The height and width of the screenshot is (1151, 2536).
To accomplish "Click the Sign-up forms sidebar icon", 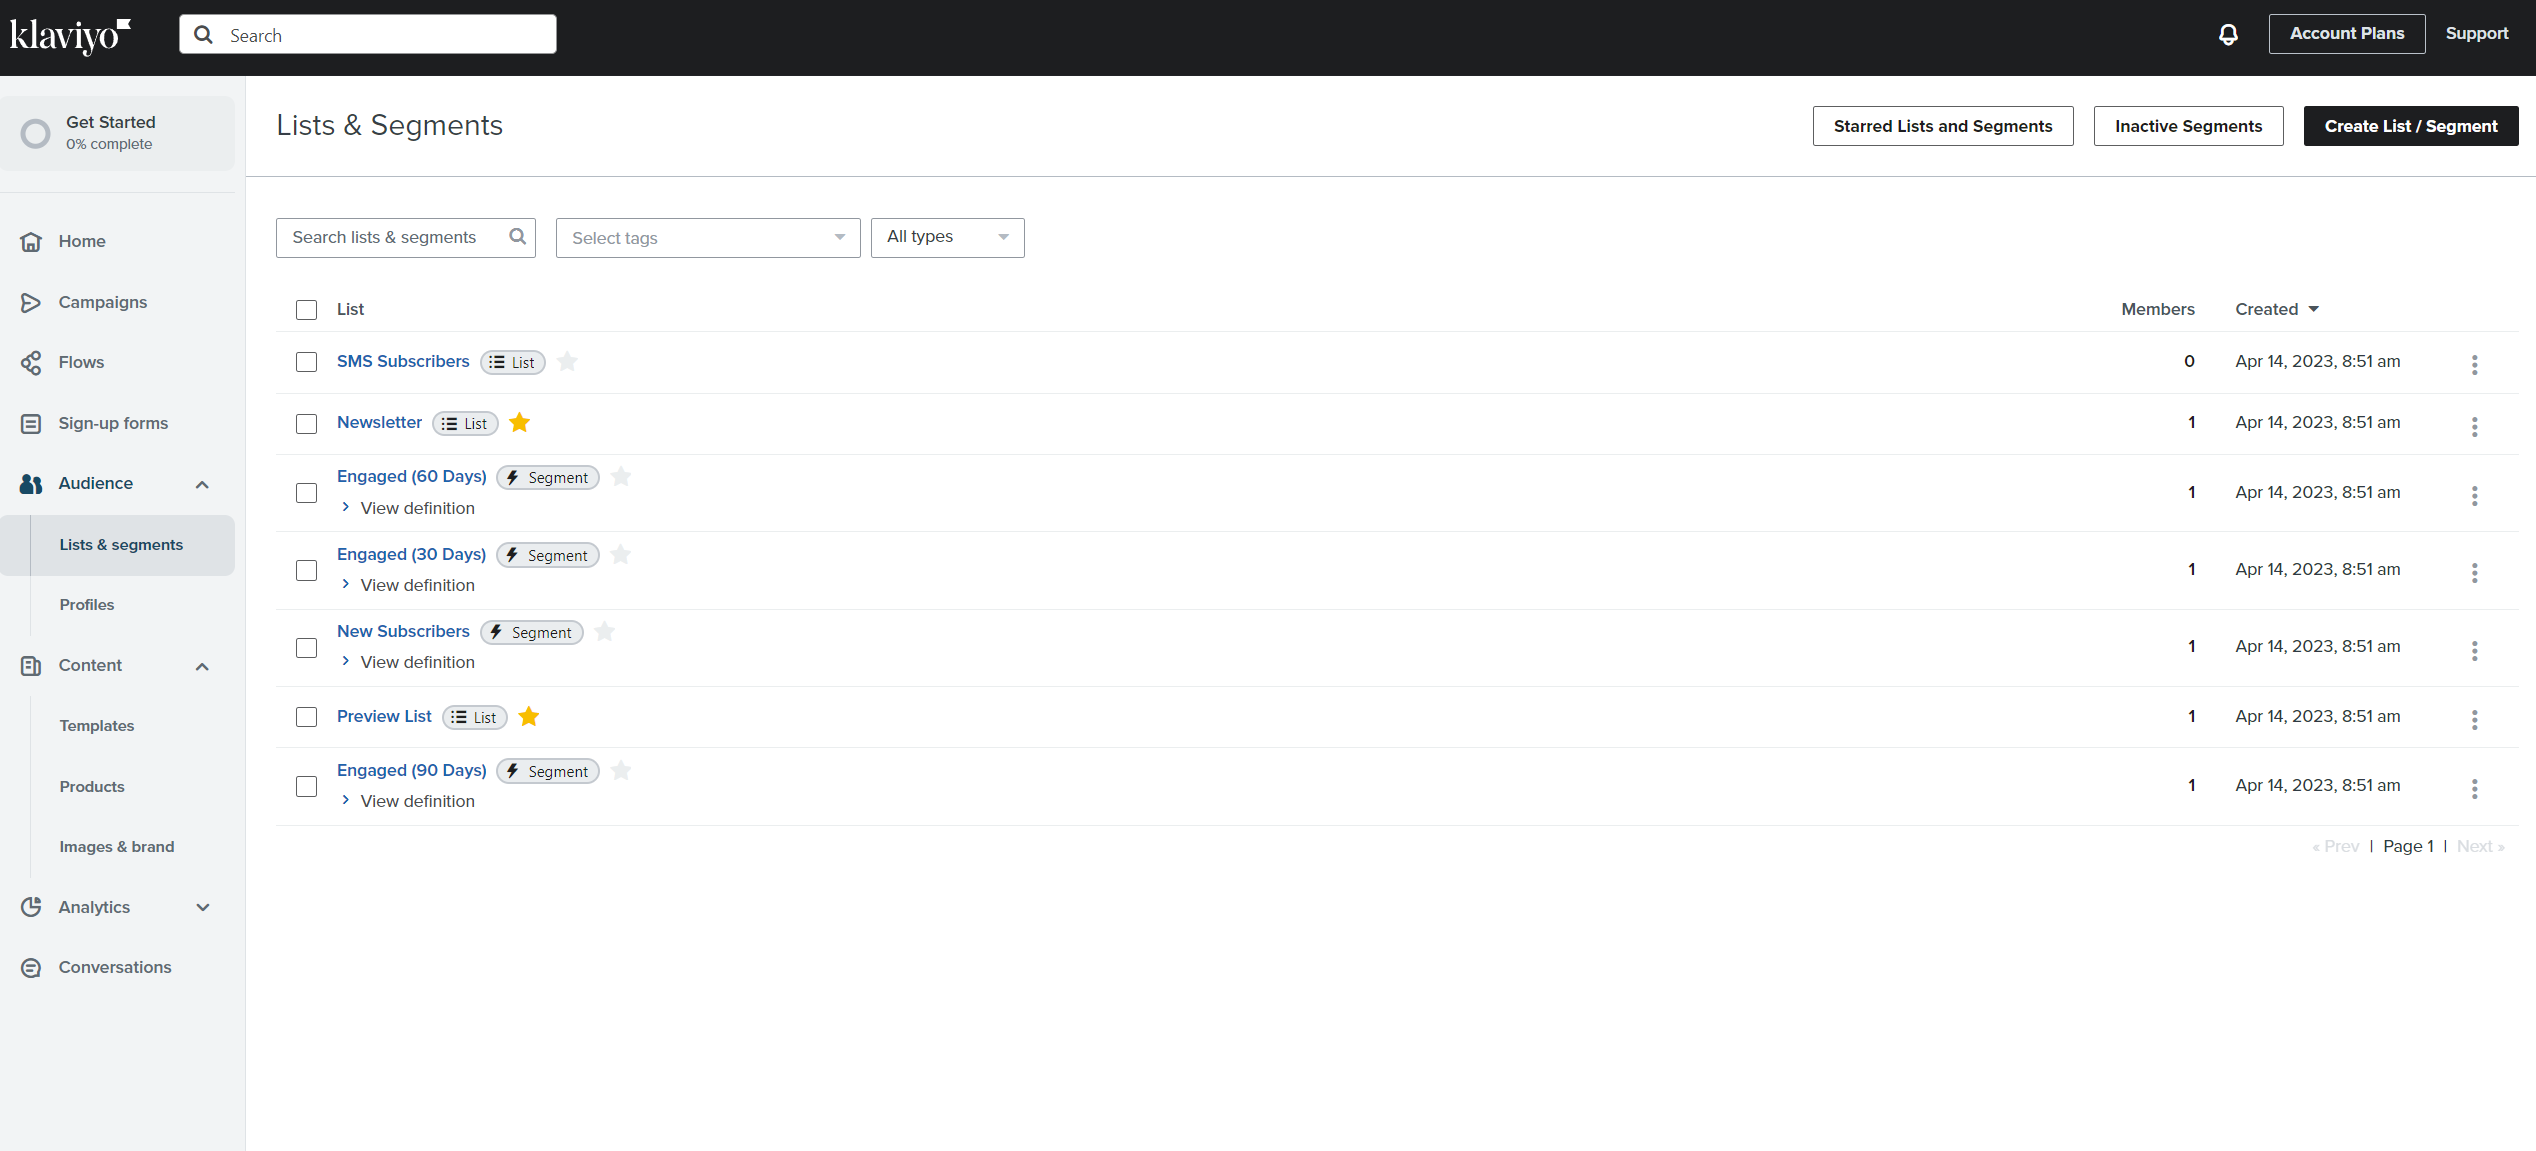I will (31, 423).
